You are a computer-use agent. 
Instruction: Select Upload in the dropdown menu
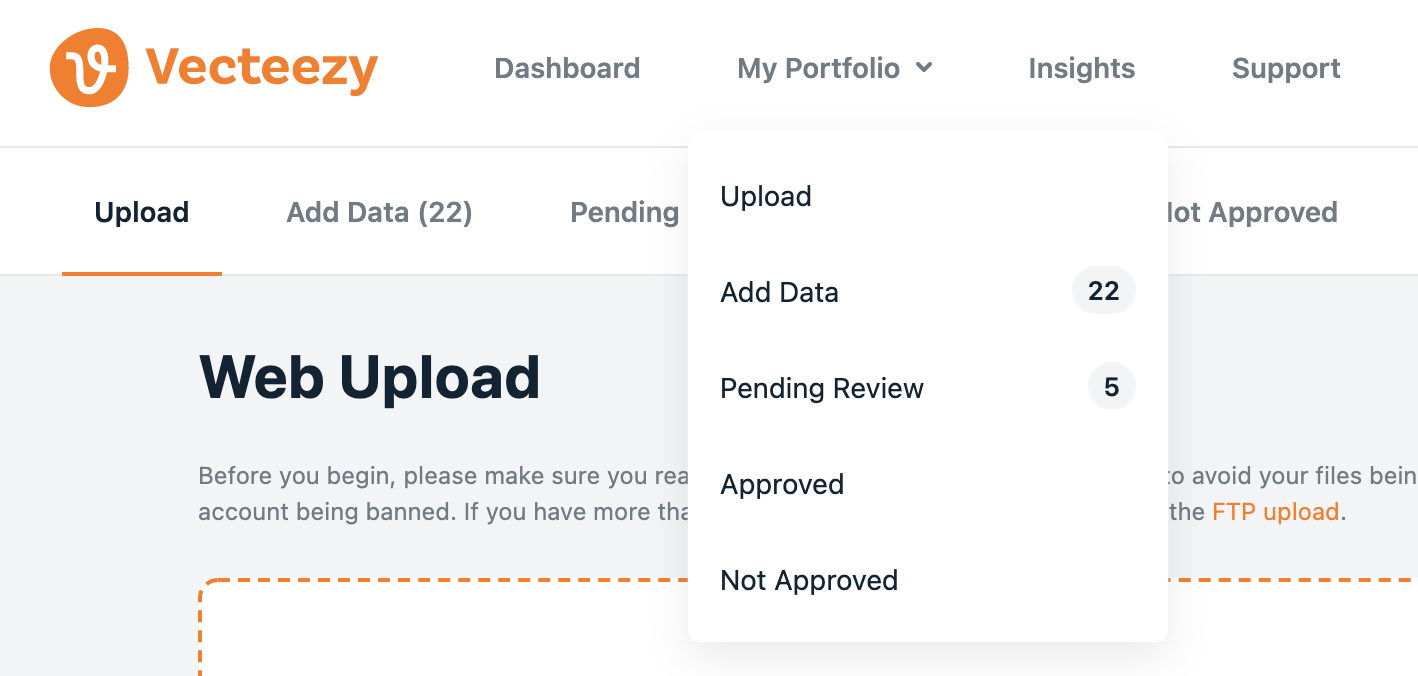(x=928, y=196)
